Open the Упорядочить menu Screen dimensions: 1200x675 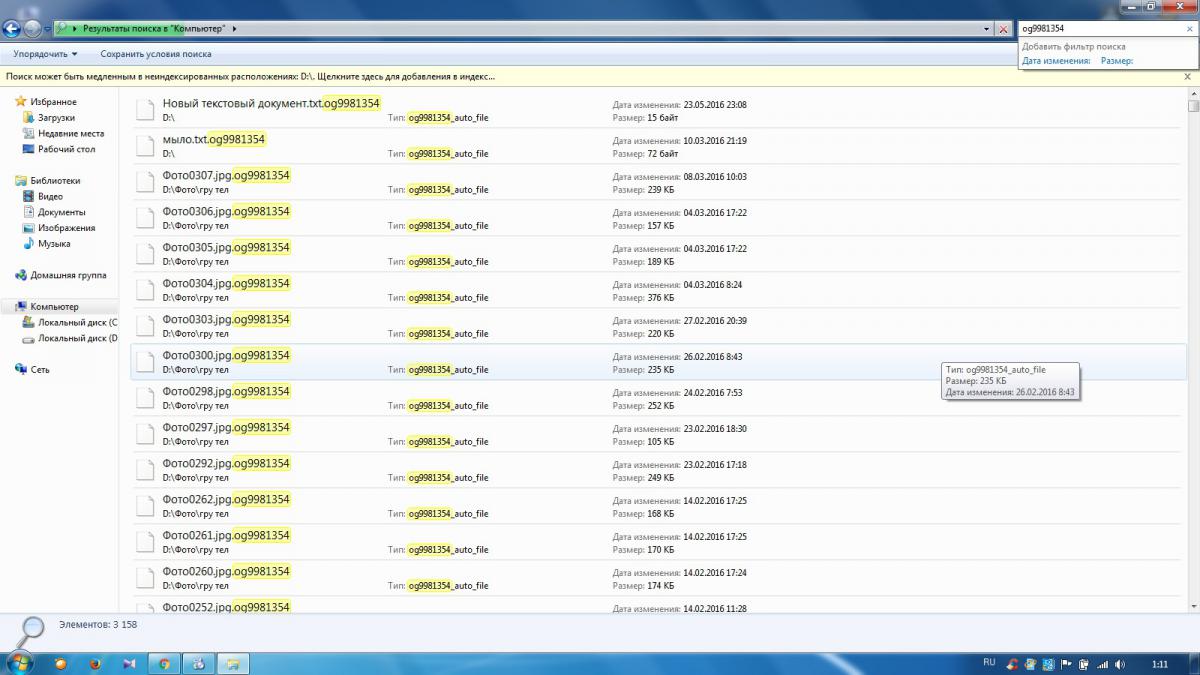(x=45, y=54)
